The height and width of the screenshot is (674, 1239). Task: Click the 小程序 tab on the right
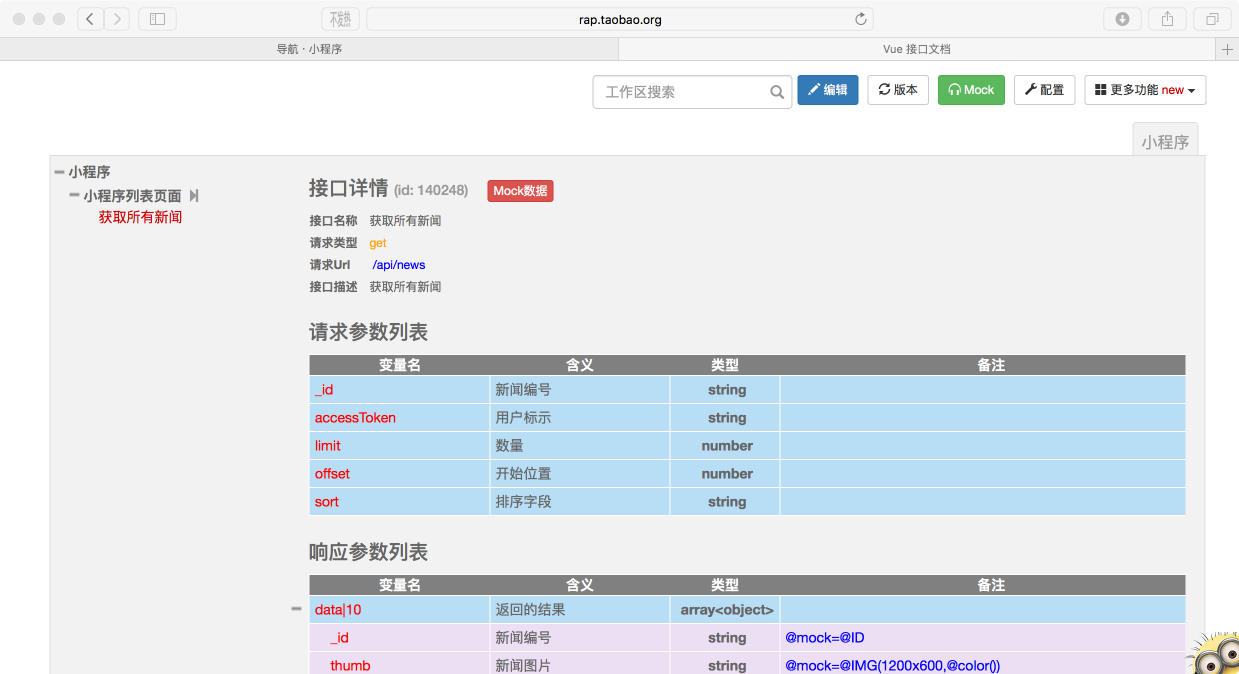(x=1165, y=140)
